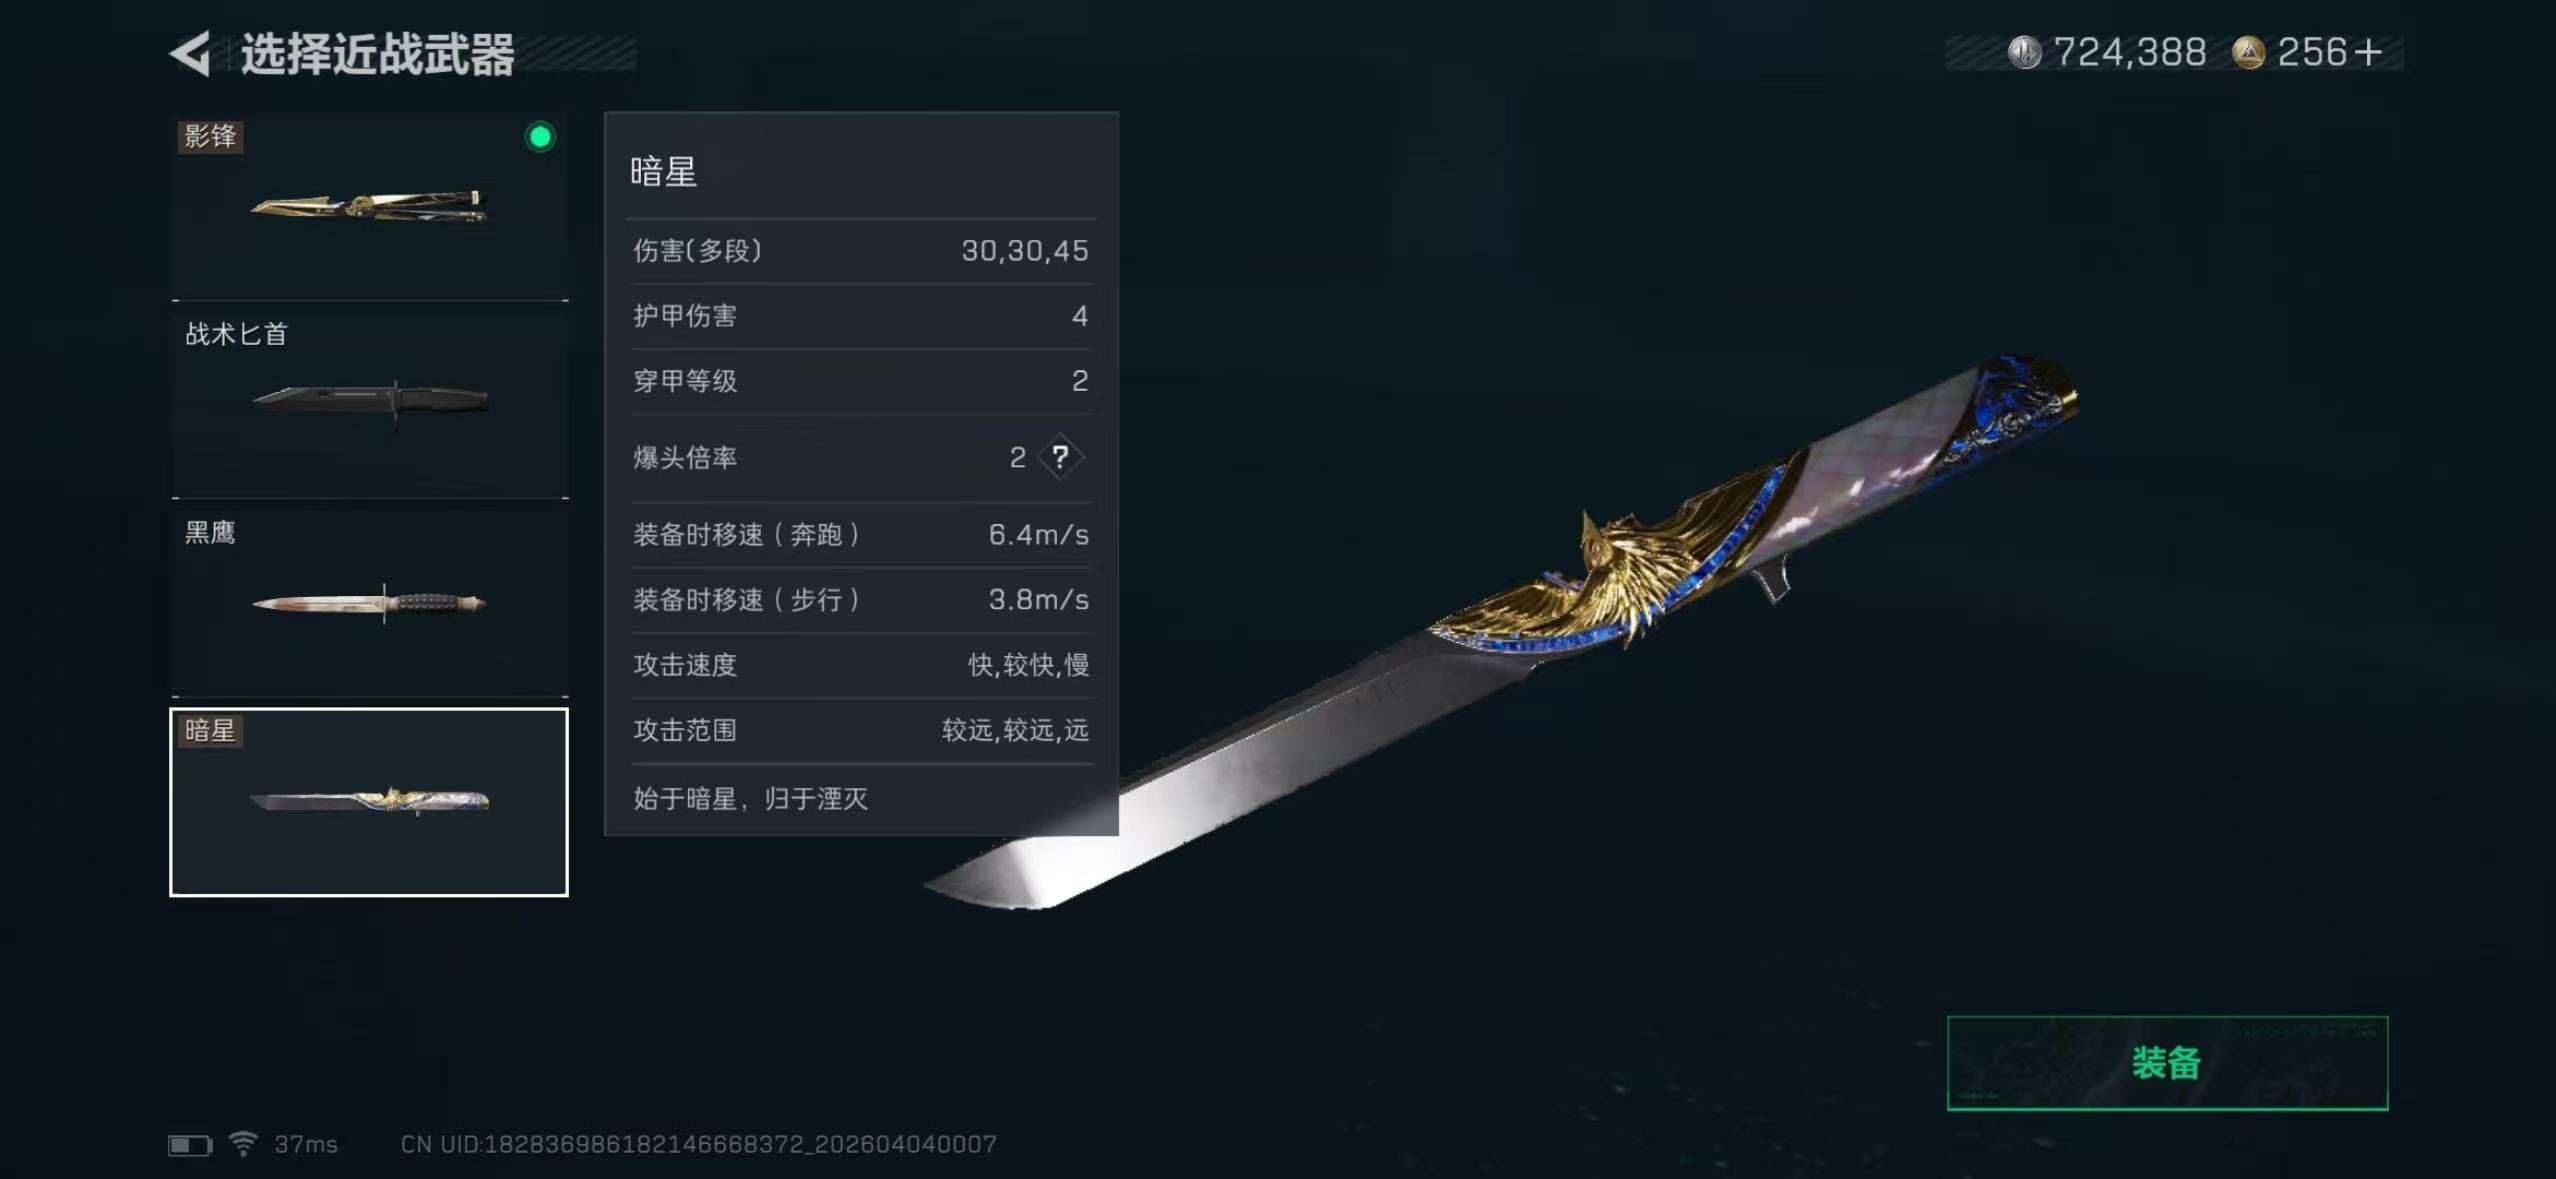Click the 装备 equip button
The height and width of the screenshot is (1179, 2556).
pos(2167,1063)
